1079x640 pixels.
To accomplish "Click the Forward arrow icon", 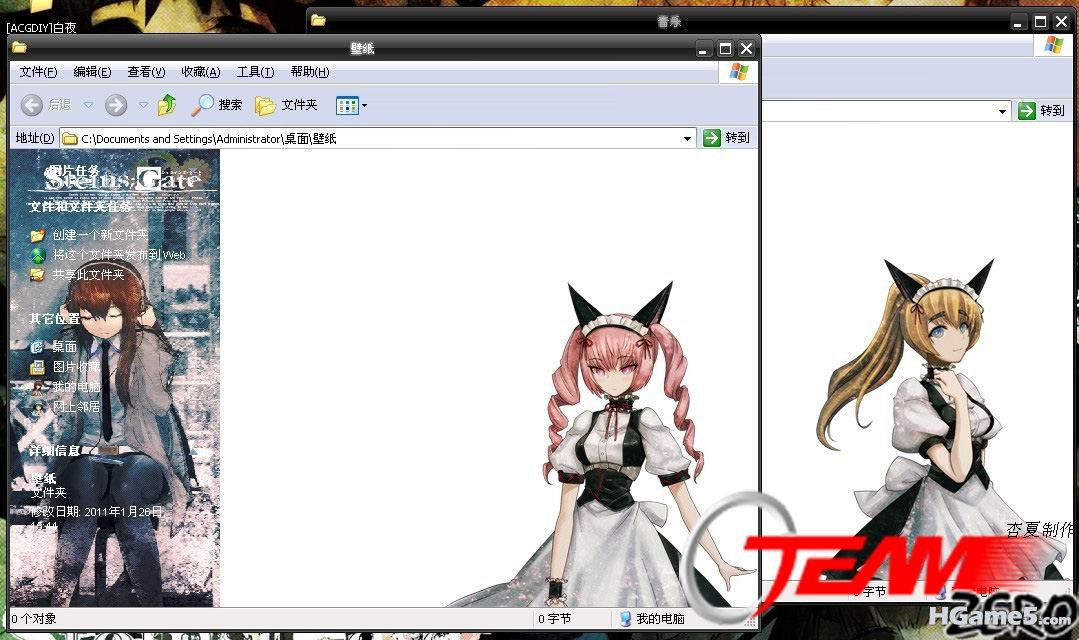I will (116, 105).
